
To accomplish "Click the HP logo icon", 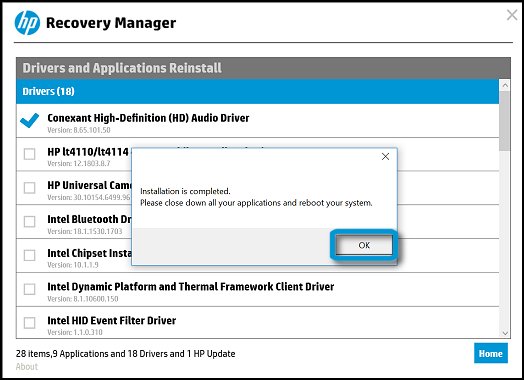I will coord(27,23).
